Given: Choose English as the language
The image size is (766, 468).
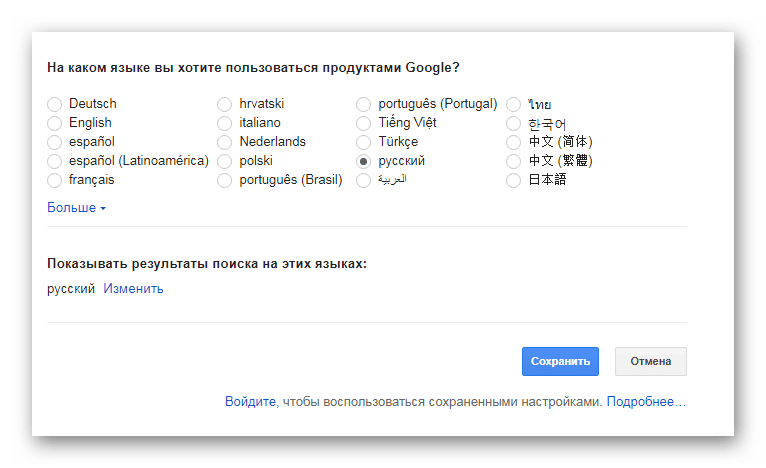Looking at the screenshot, I should 54,123.
